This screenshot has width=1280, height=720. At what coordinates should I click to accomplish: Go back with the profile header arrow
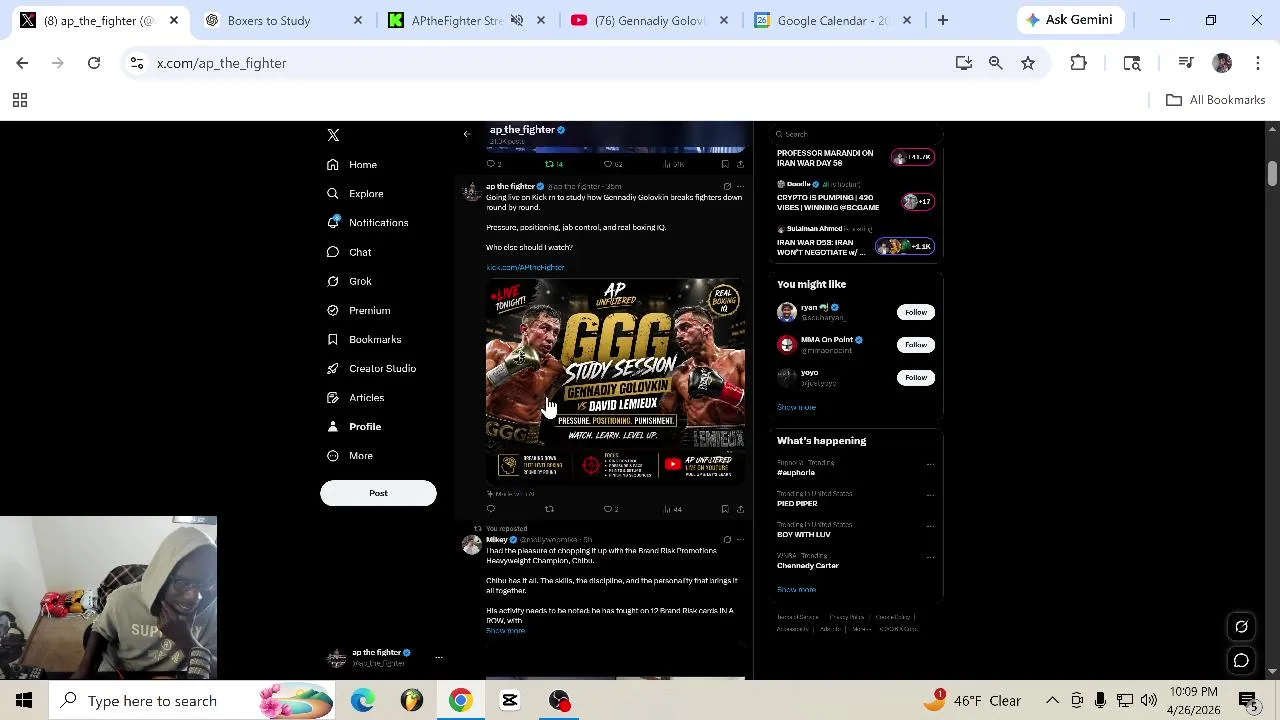467,134
